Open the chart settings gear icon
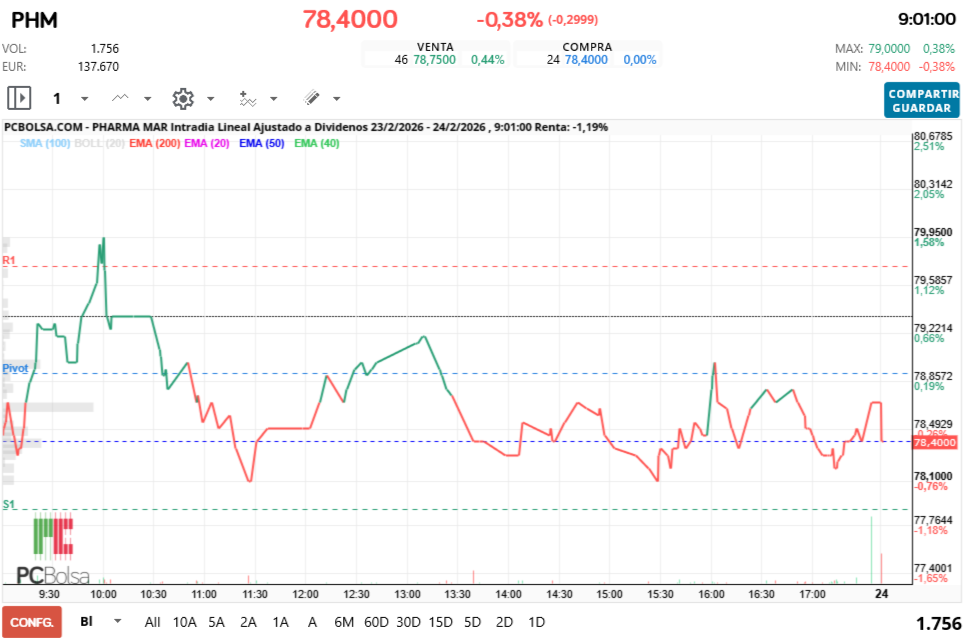975x643 pixels. [183, 98]
